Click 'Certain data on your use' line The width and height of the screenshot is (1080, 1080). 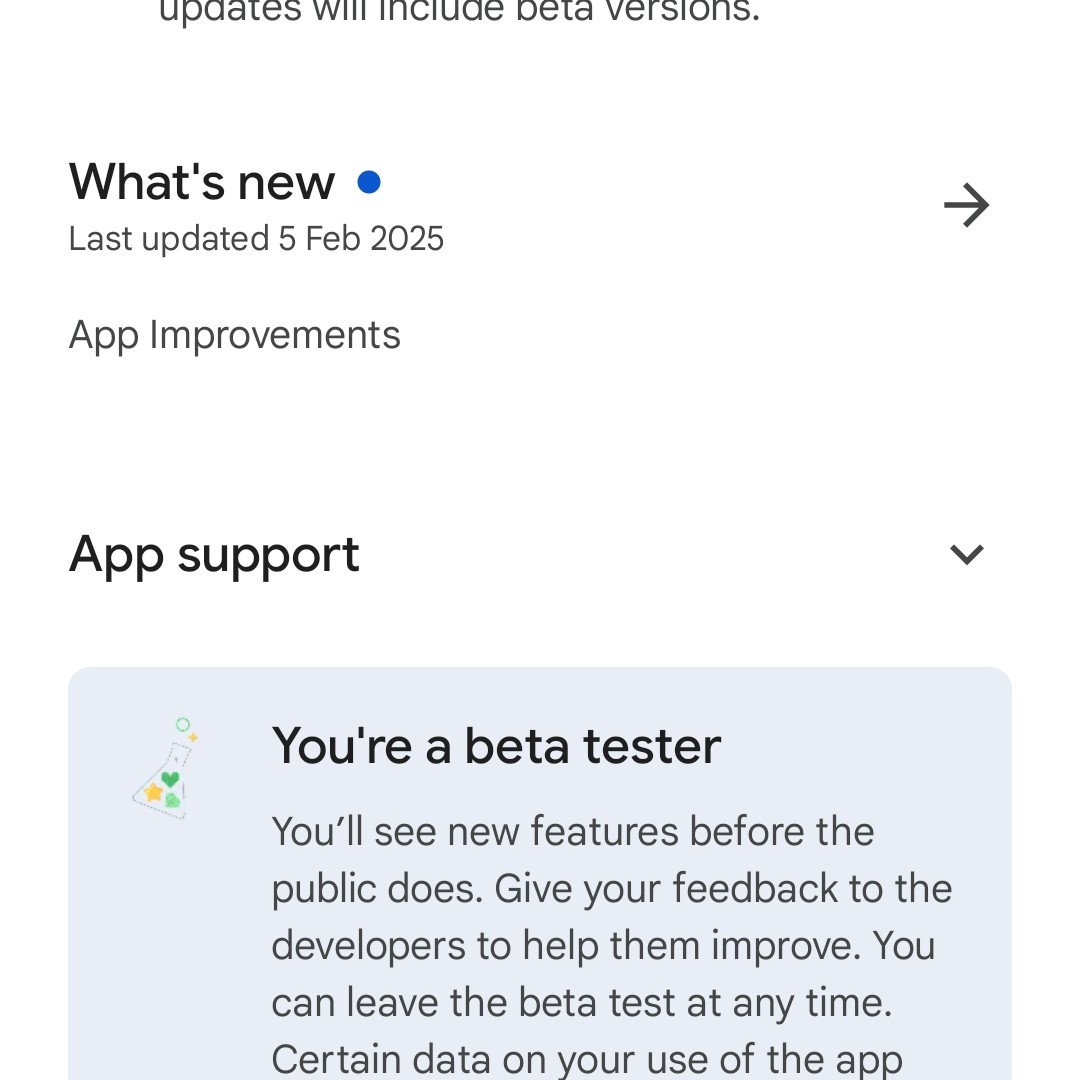pyautogui.click(x=587, y=1059)
